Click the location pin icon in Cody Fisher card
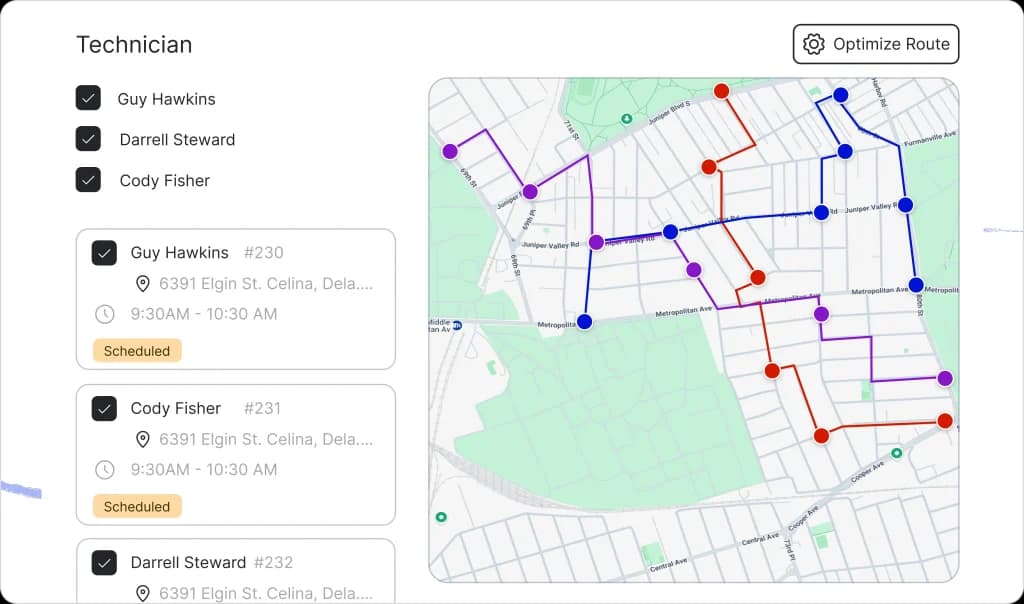The width and height of the screenshot is (1024, 604). click(x=143, y=439)
